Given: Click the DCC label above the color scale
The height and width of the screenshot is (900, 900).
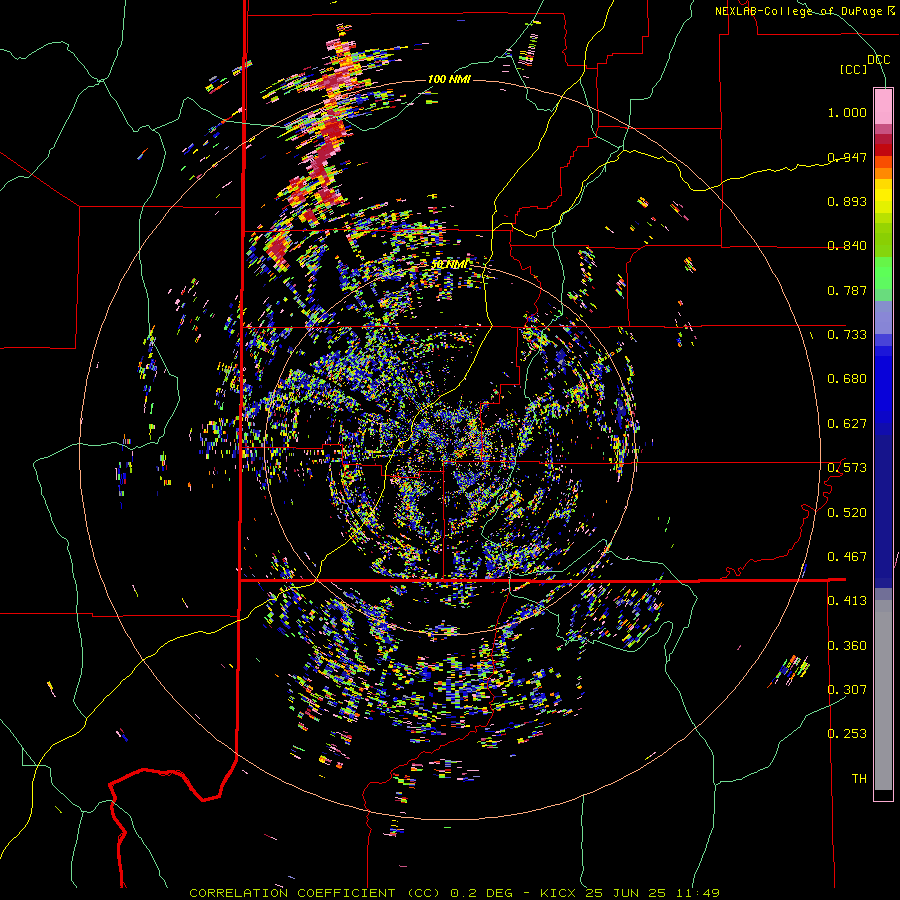Looking at the screenshot, I should [x=878, y=60].
